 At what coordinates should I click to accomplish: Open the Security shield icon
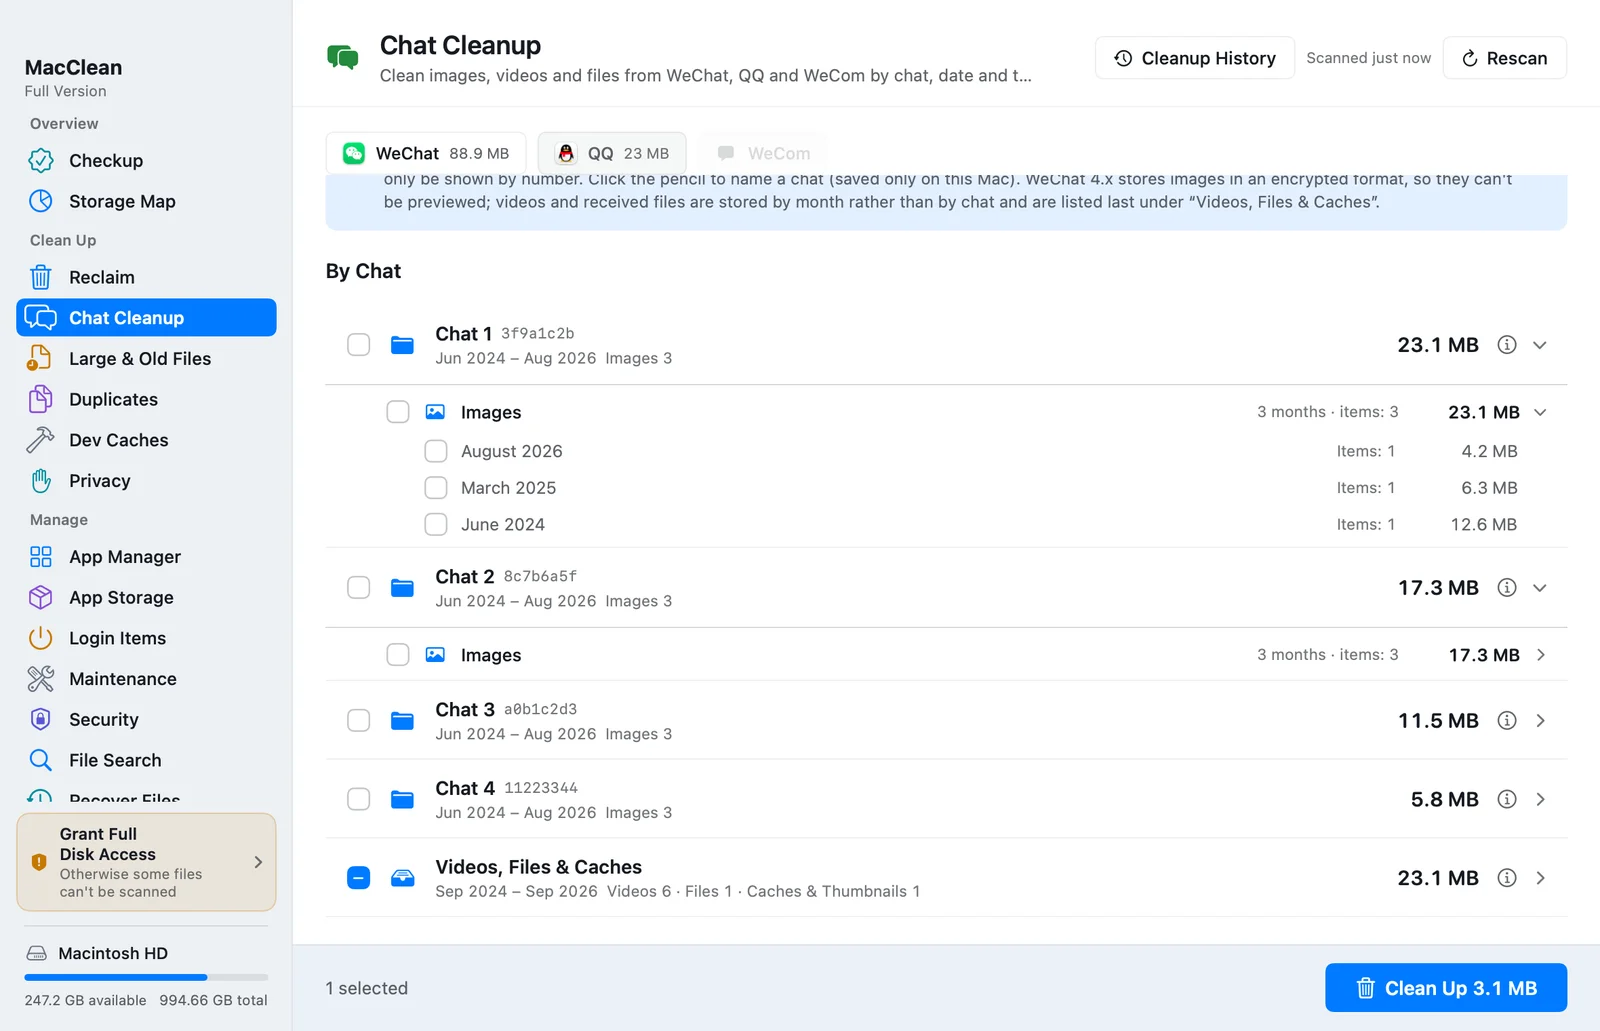tap(41, 719)
